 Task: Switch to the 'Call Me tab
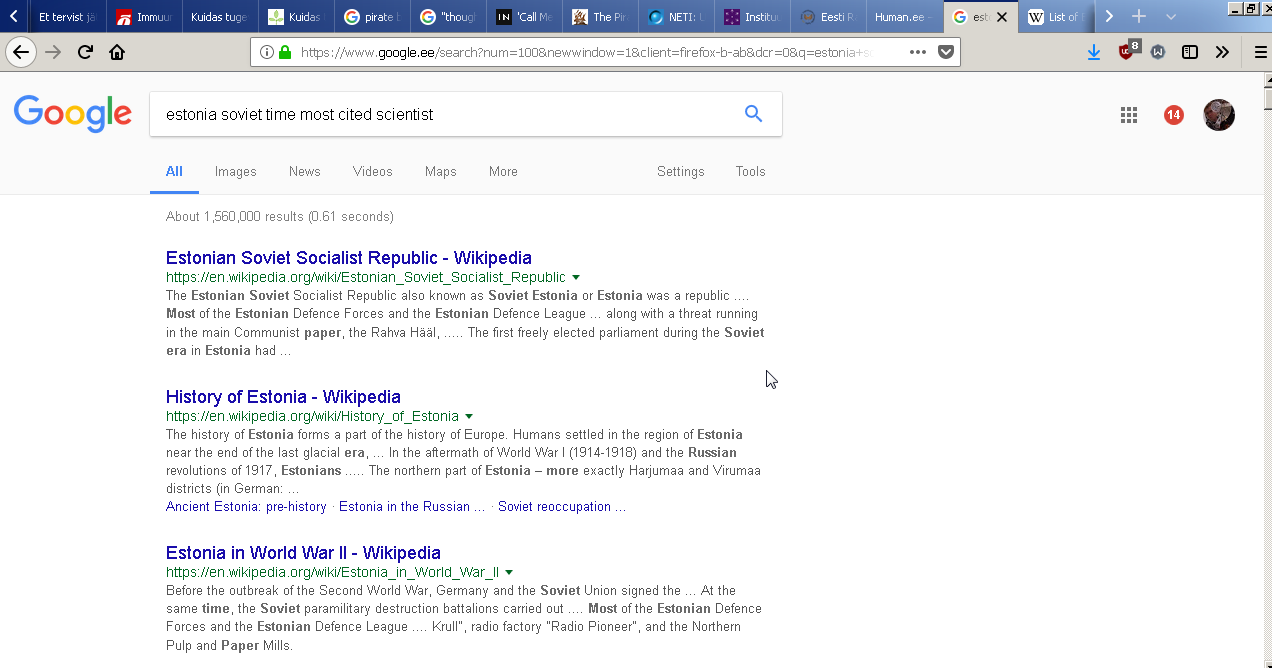coord(524,17)
